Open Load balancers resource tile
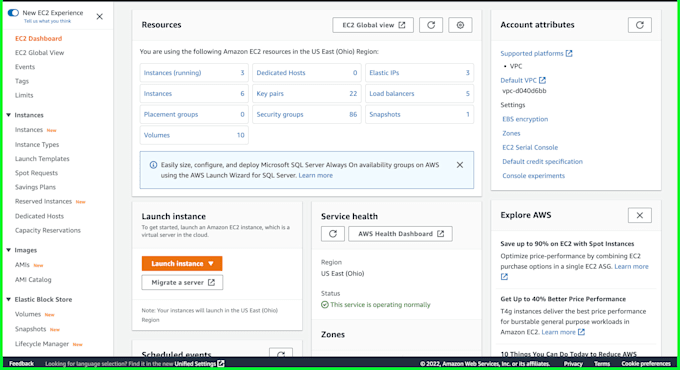The image size is (680, 370). click(419, 94)
